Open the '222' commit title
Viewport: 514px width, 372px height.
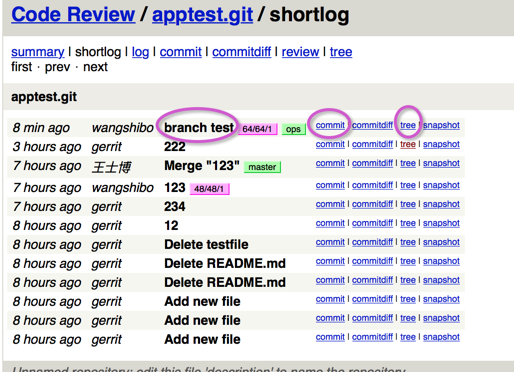click(x=175, y=147)
